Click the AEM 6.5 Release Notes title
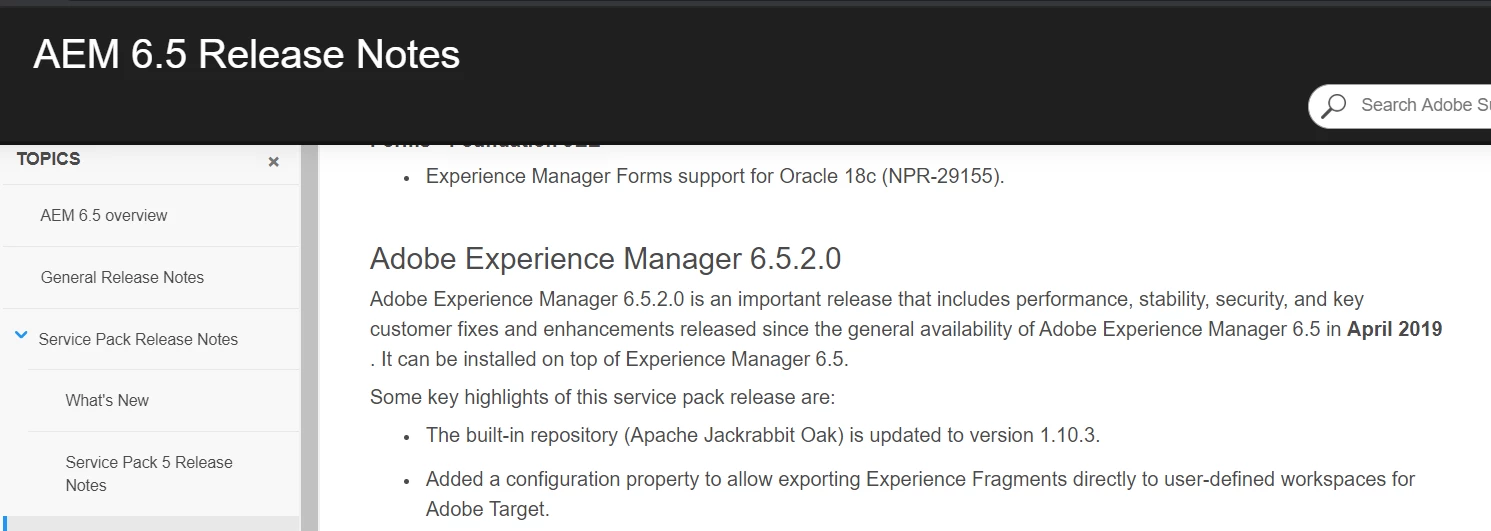 point(246,54)
